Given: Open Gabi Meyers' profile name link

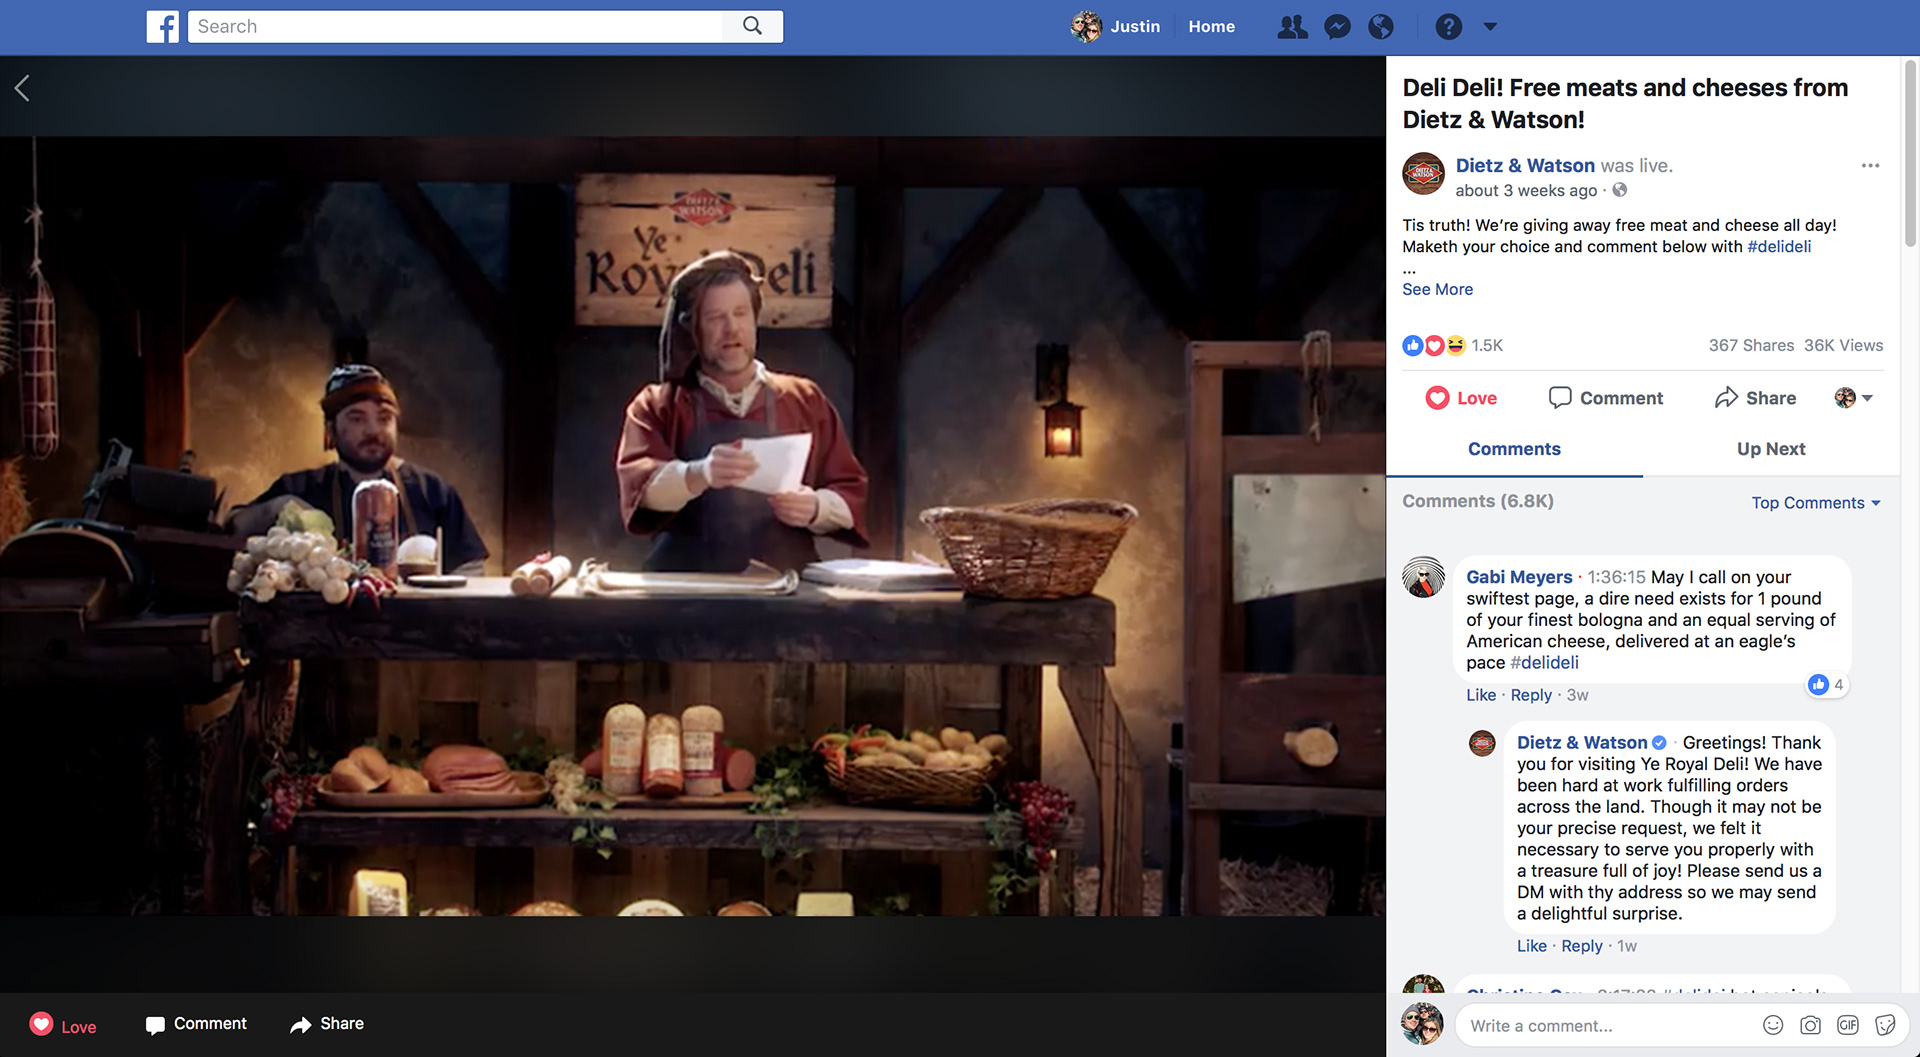Looking at the screenshot, I should click(x=1519, y=577).
